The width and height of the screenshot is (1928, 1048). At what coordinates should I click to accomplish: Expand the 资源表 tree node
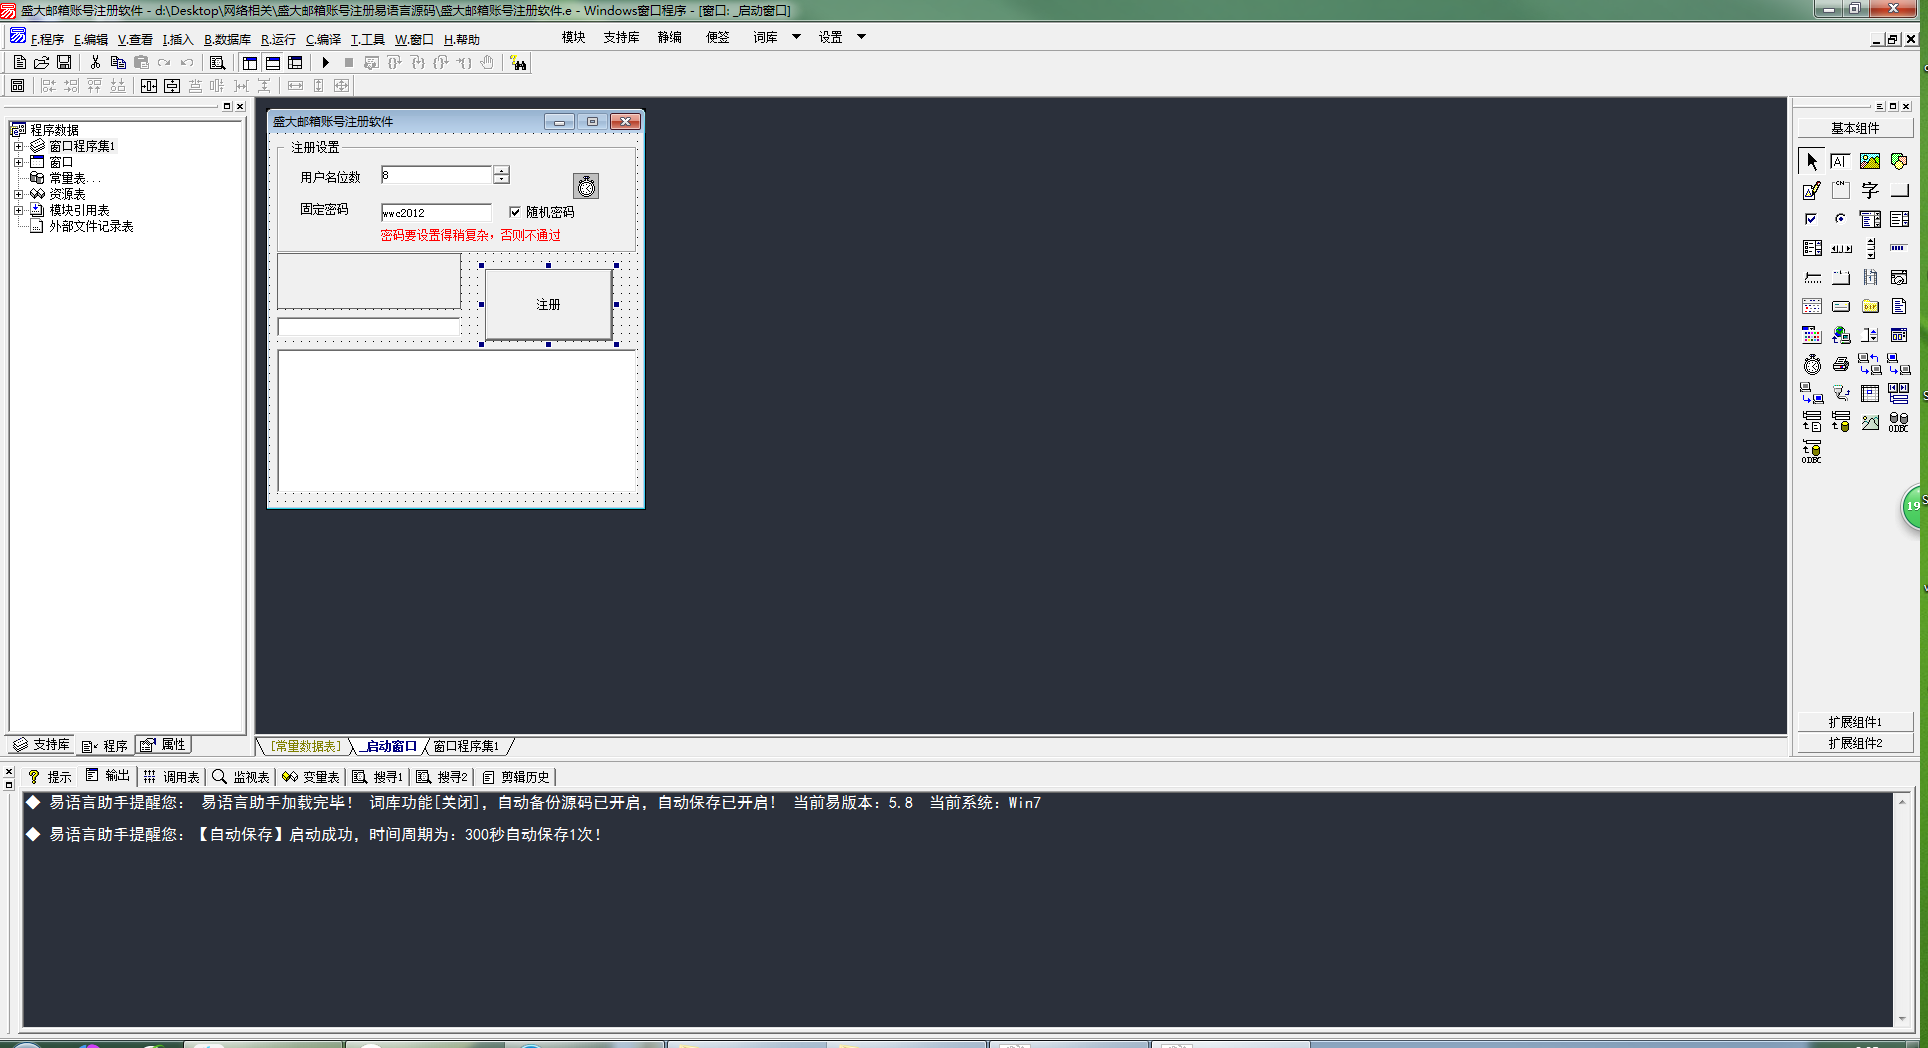point(18,194)
